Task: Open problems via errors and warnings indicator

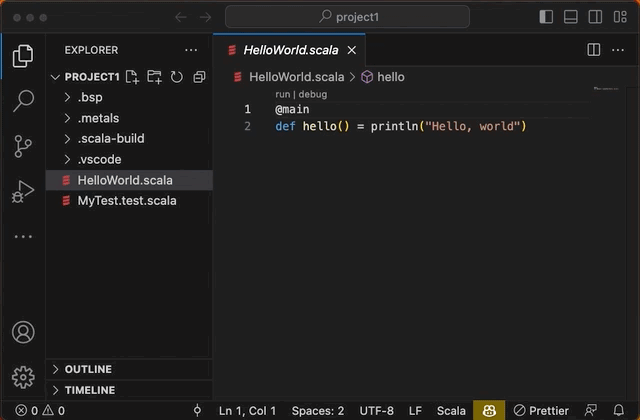Action: pos(40,410)
